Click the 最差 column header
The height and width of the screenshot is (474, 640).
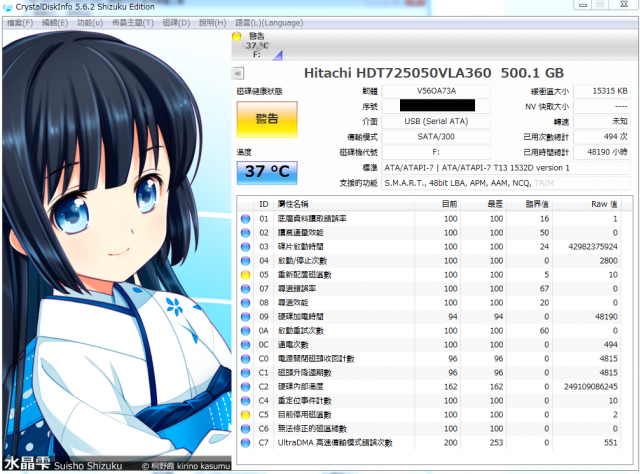[x=484, y=204]
